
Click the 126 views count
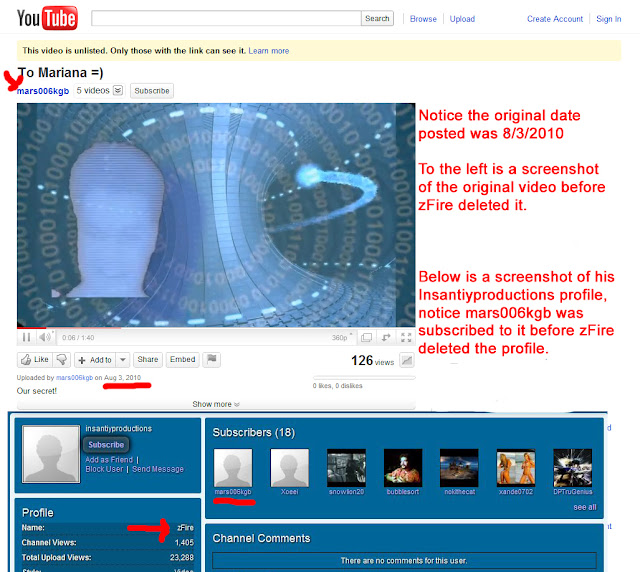coord(372,361)
